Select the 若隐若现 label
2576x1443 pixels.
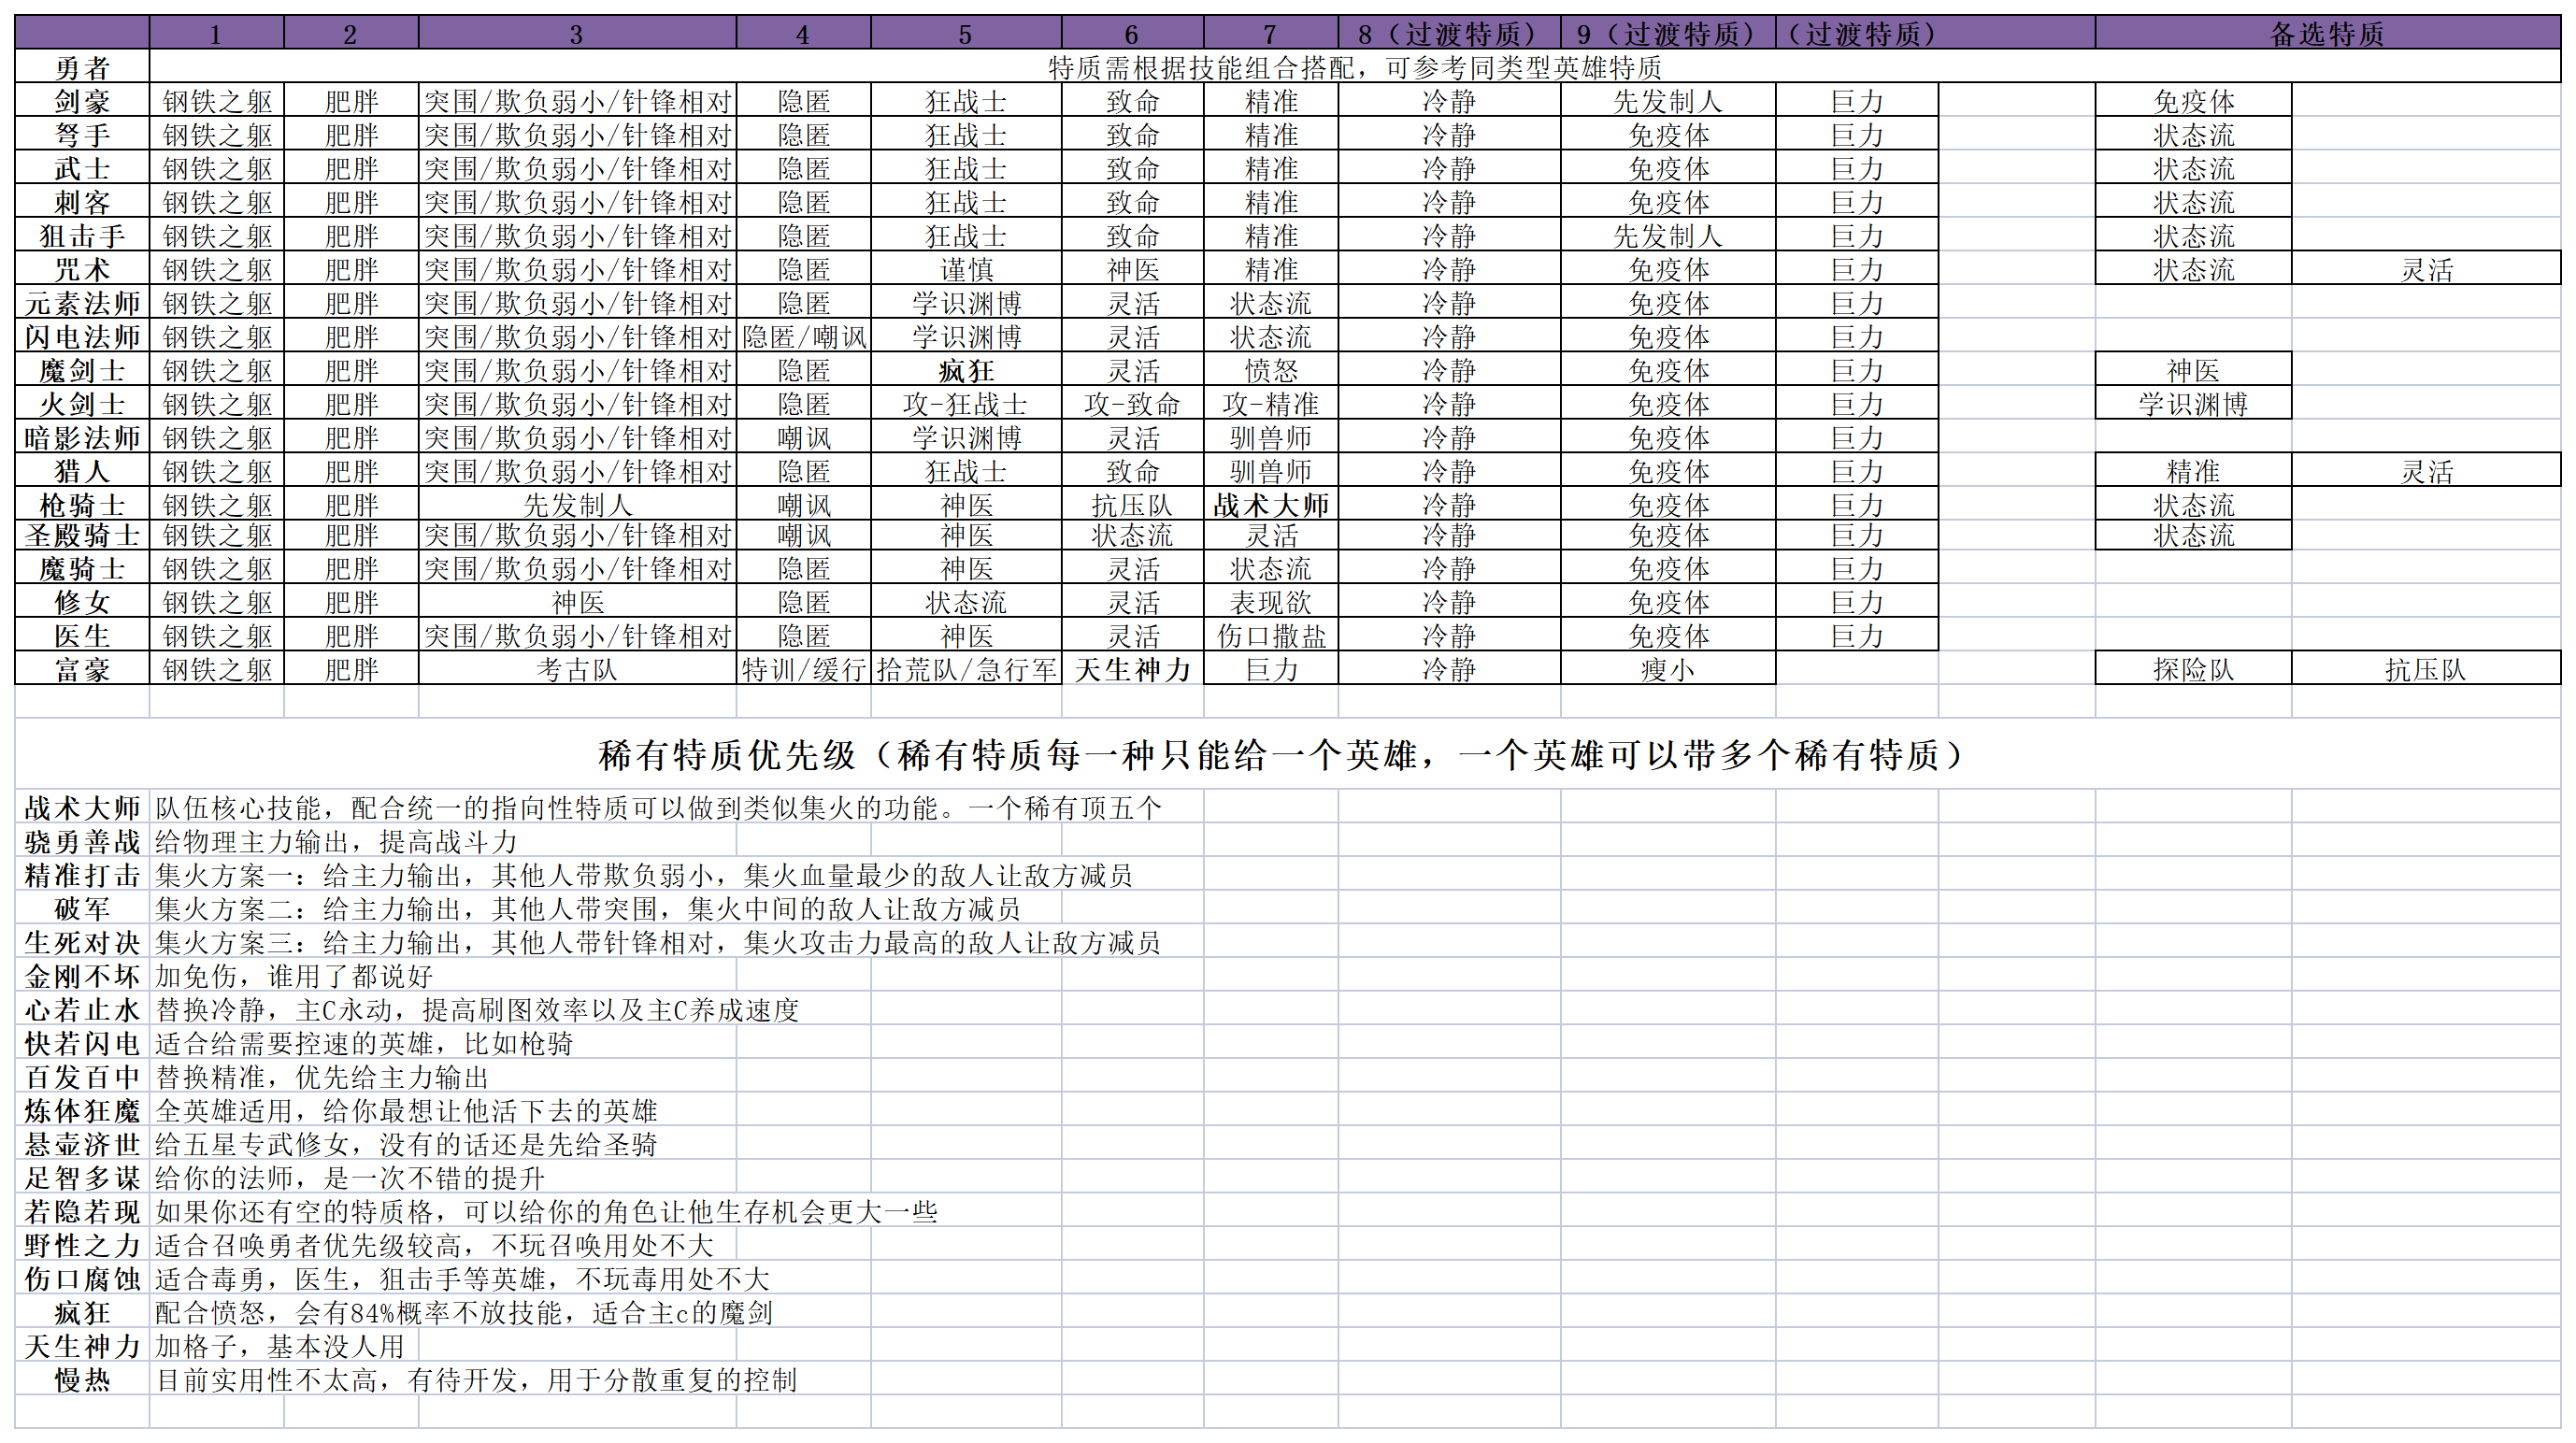click(82, 1211)
